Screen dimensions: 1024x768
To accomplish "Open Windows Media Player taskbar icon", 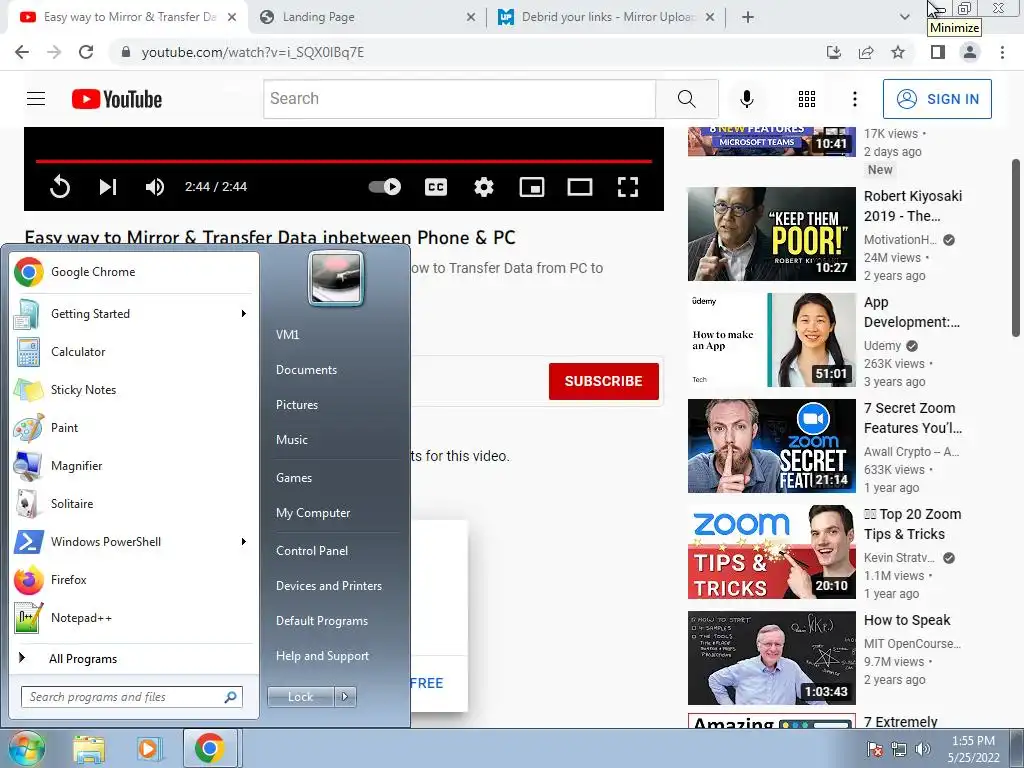I will coord(149,748).
